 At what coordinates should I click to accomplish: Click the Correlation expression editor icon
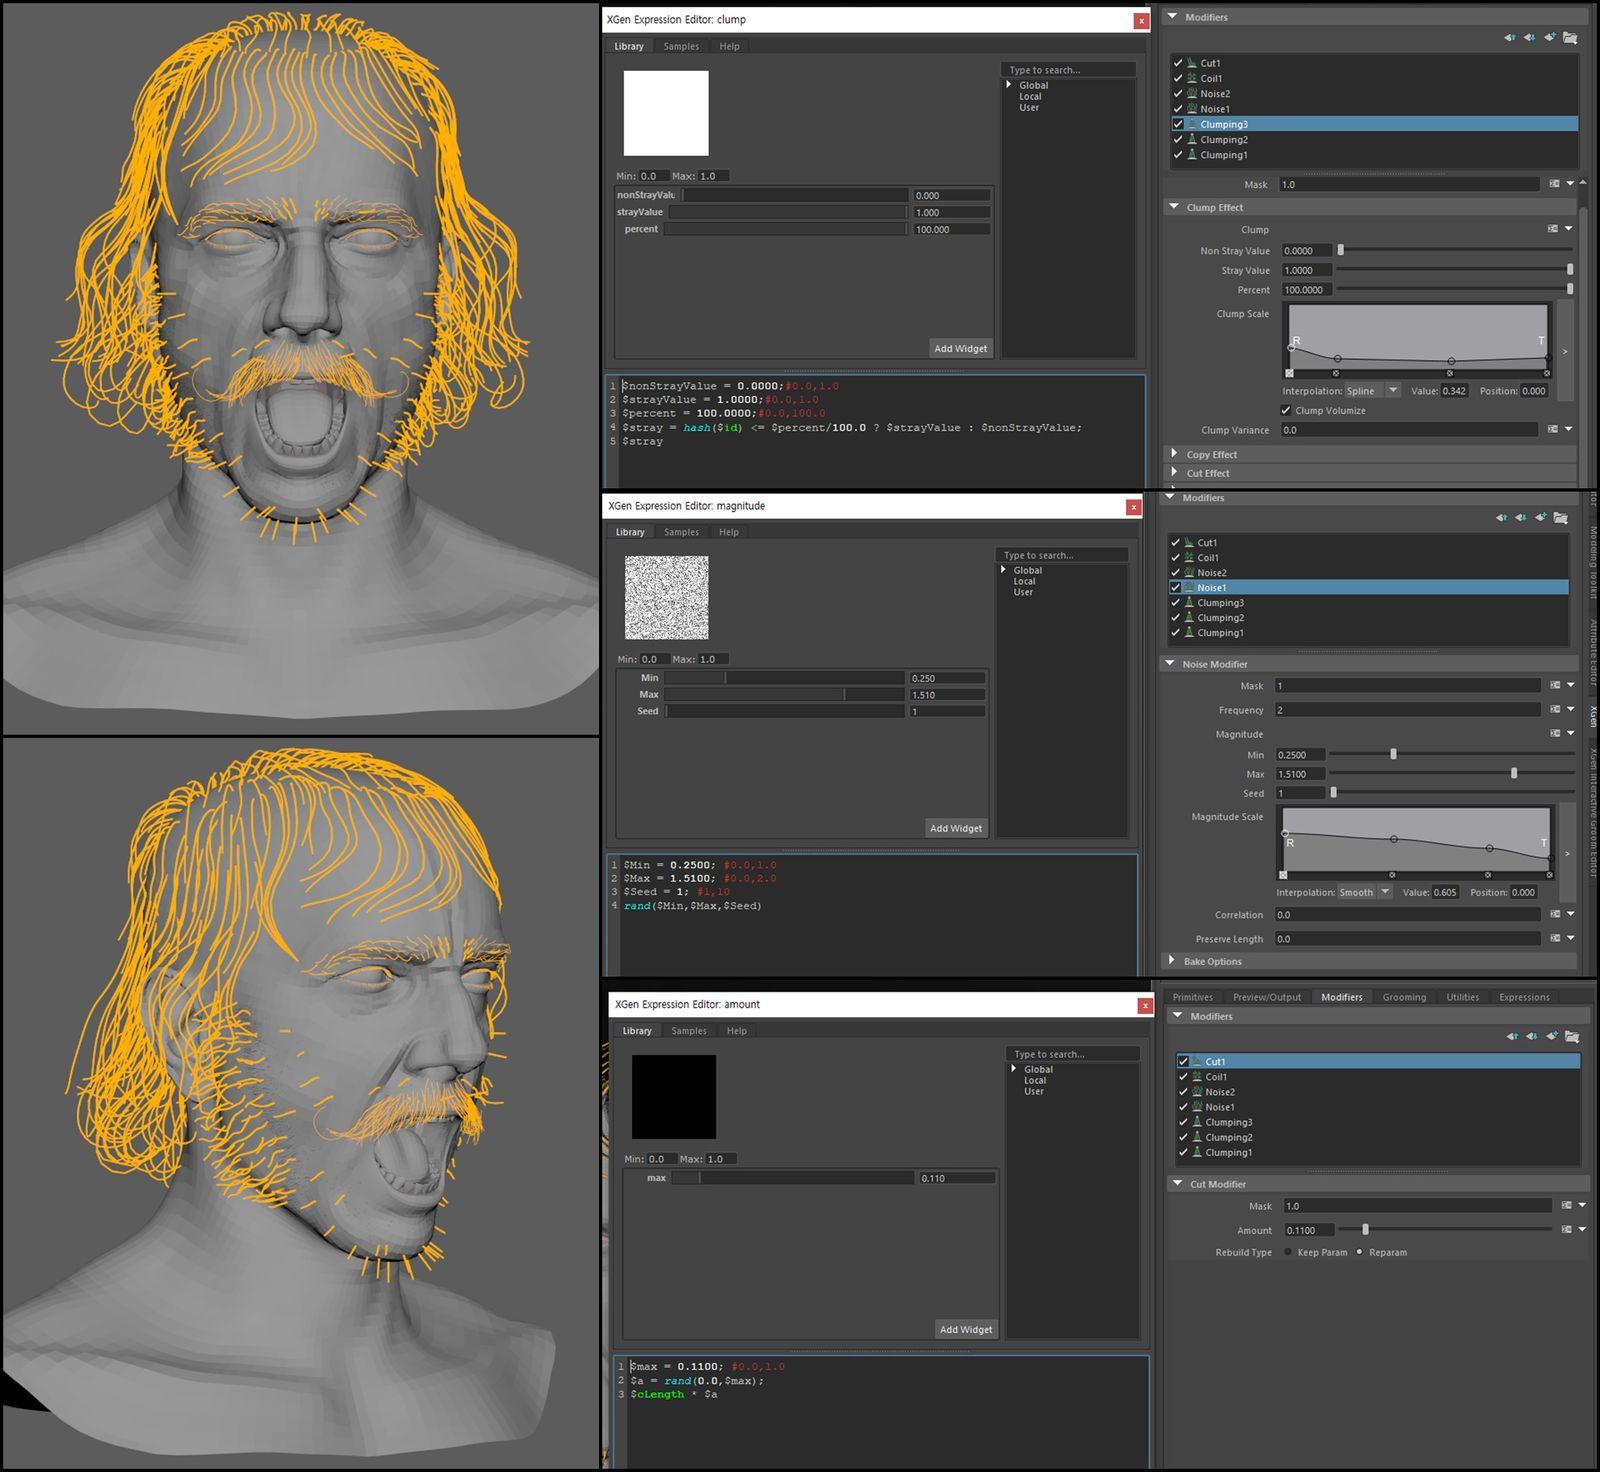1555,915
